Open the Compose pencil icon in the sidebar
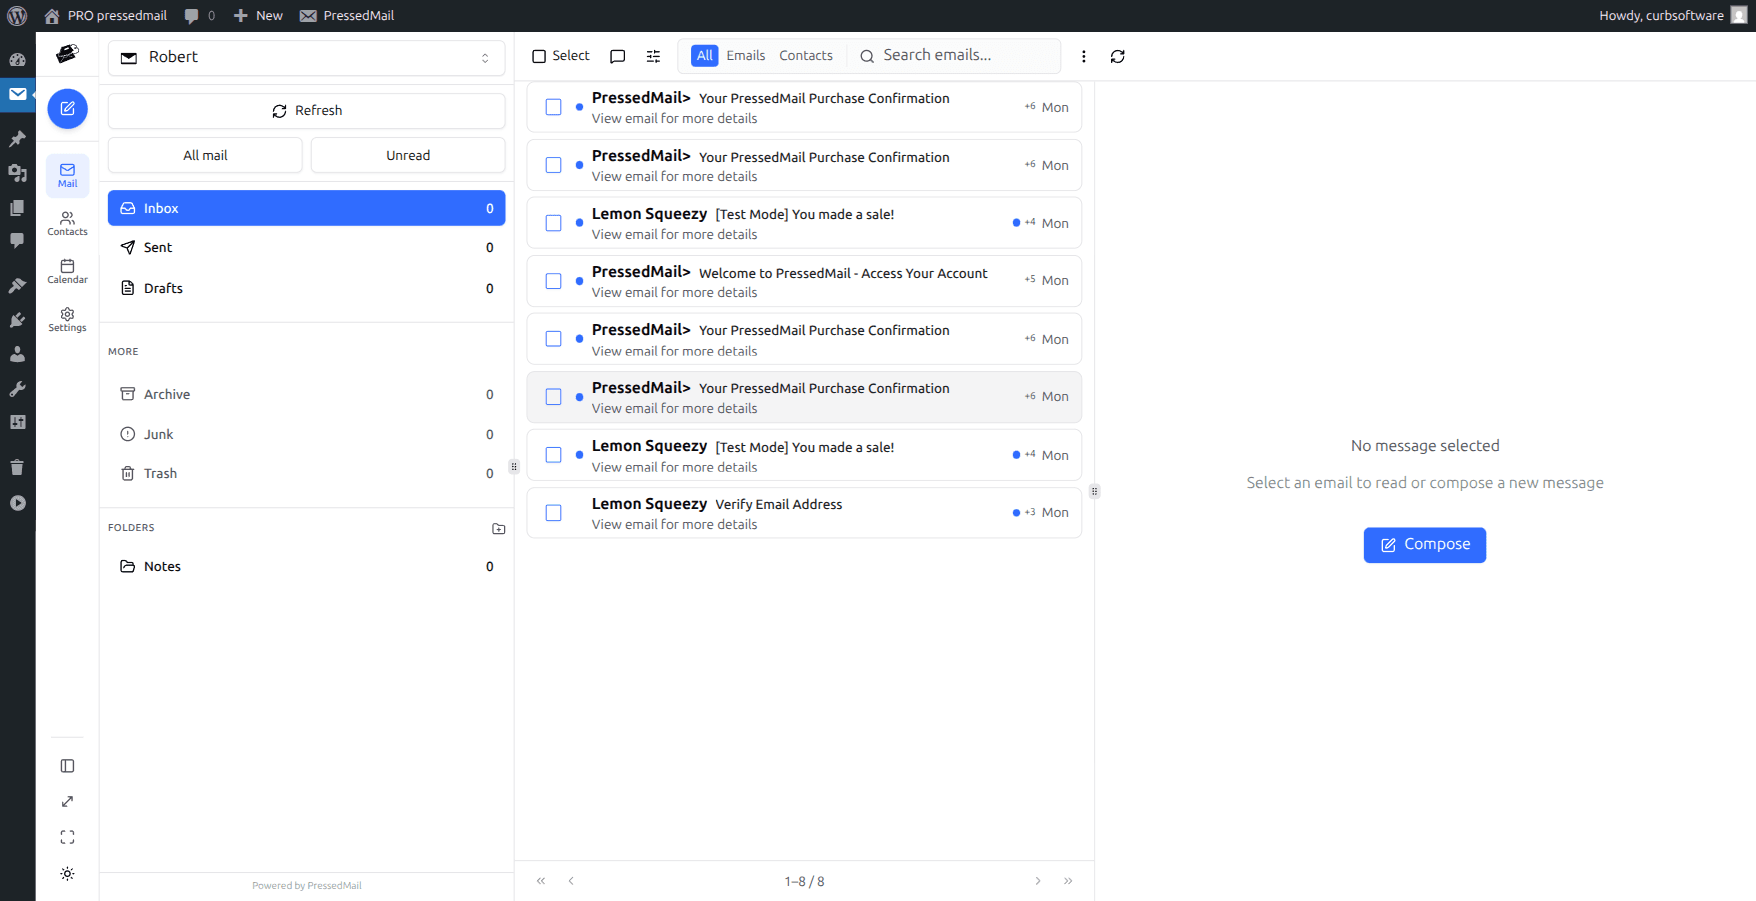The image size is (1756, 901). point(67,108)
